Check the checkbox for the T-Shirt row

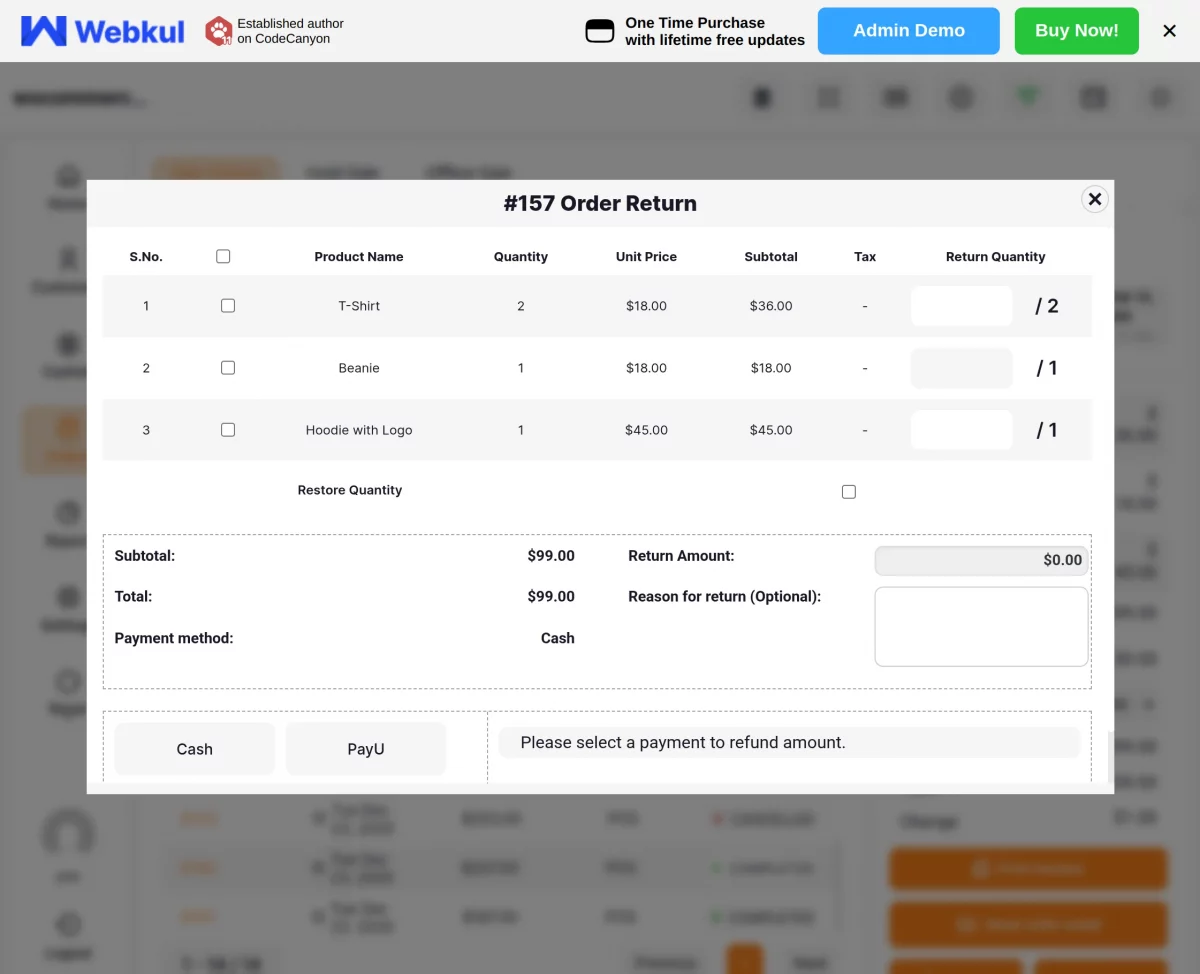click(227, 305)
